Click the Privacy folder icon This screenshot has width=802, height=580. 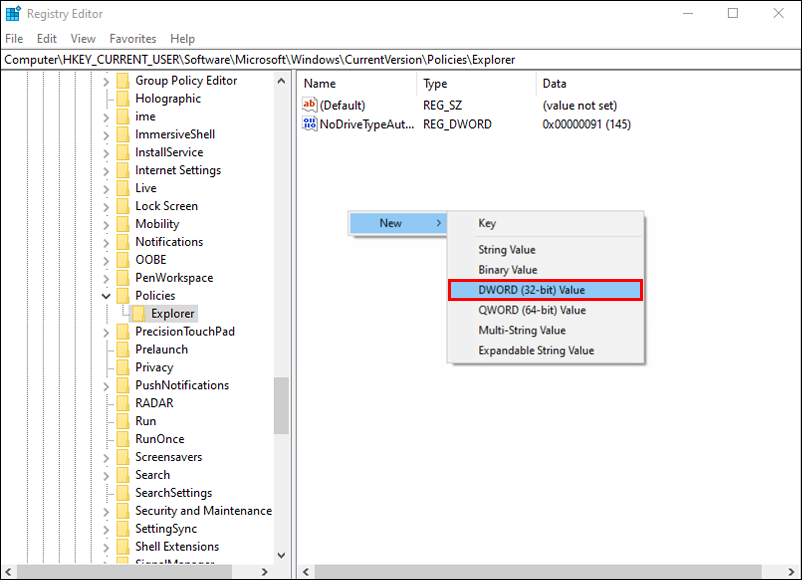123,367
